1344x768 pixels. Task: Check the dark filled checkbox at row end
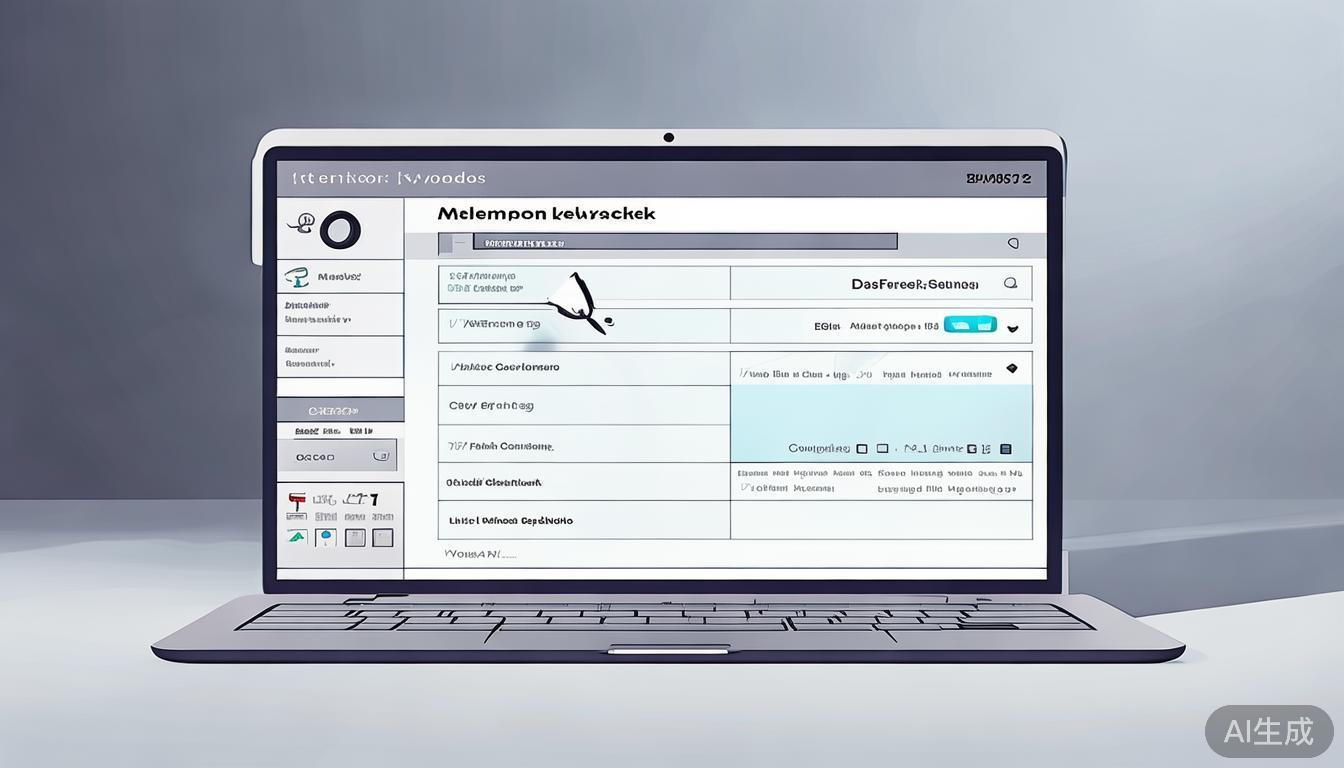[1005, 449]
